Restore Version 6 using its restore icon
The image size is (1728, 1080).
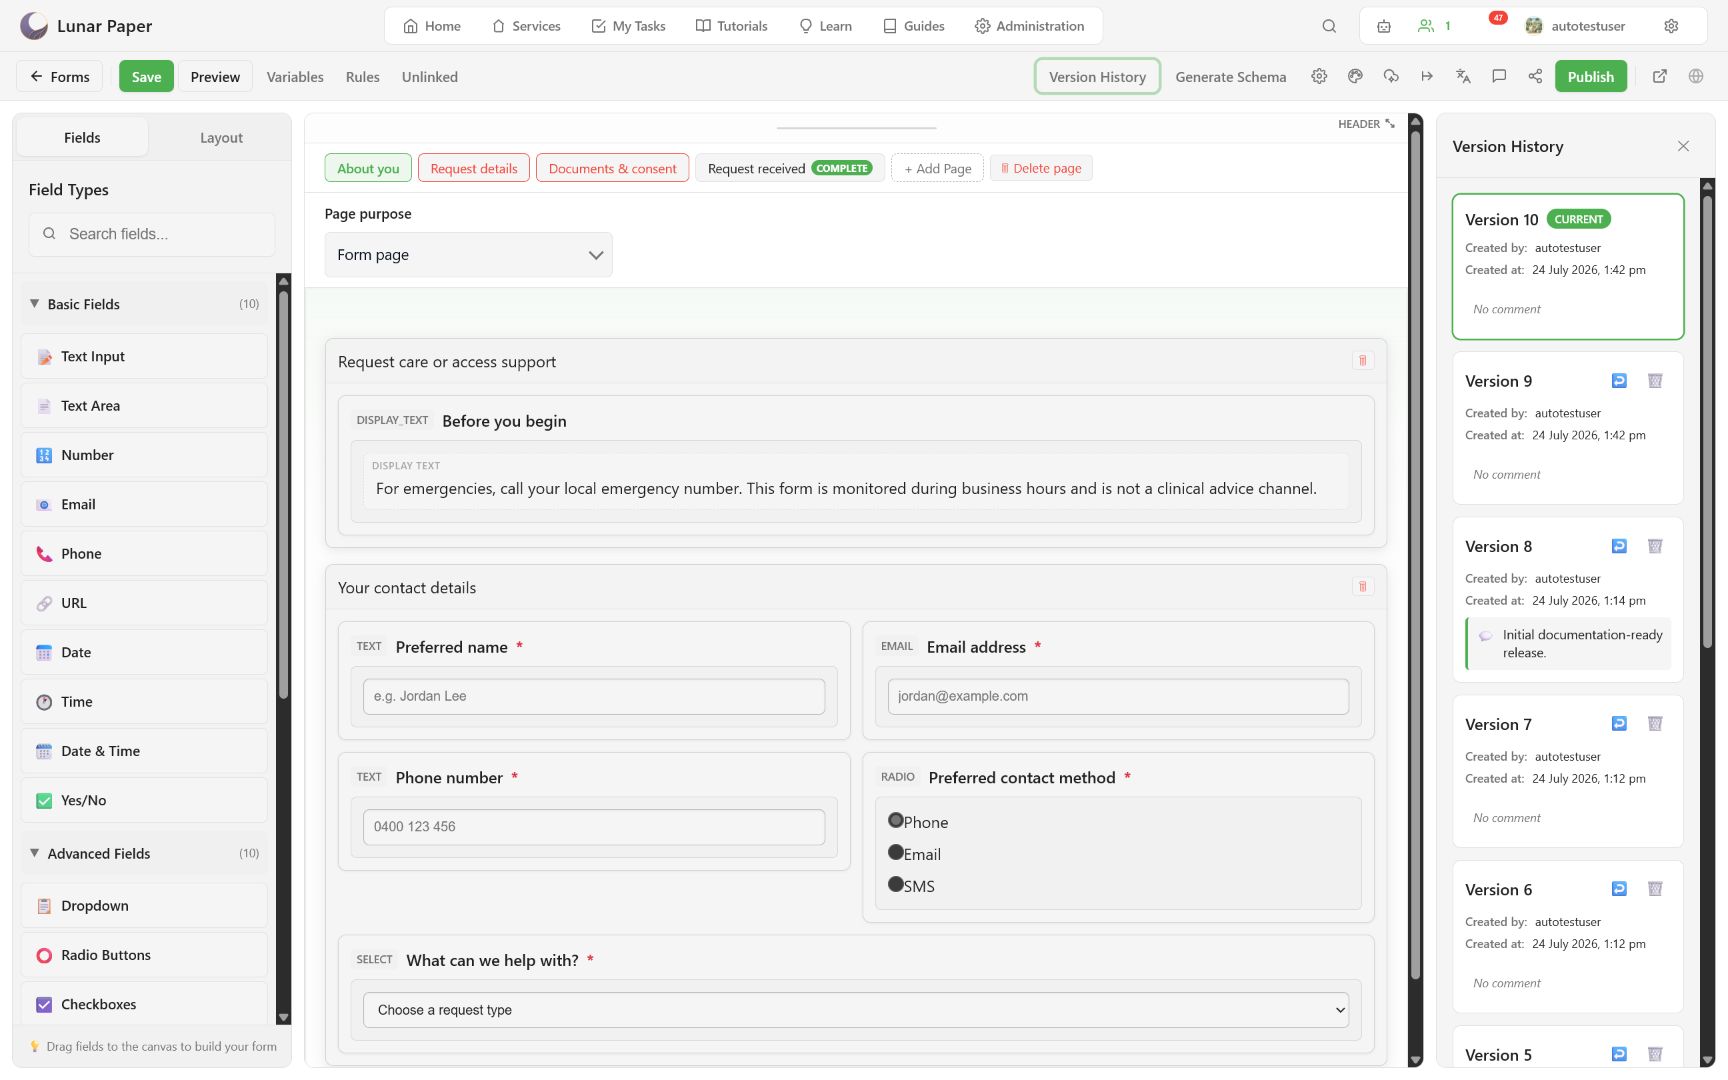(x=1619, y=889)
